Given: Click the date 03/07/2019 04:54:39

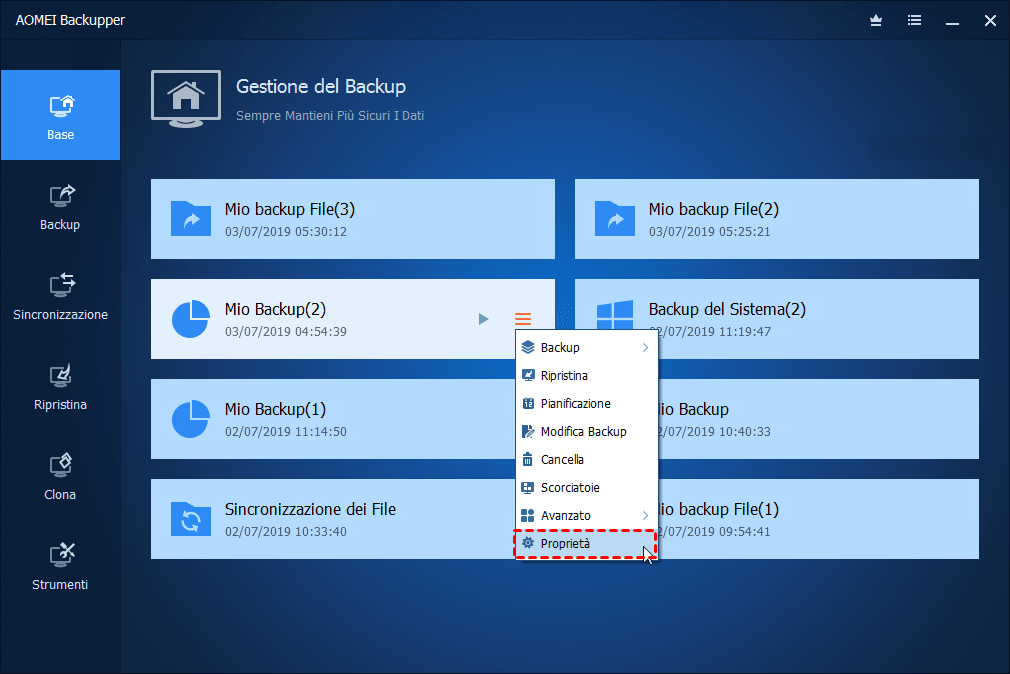Looking at the screenshot, I should click(286, 332).
